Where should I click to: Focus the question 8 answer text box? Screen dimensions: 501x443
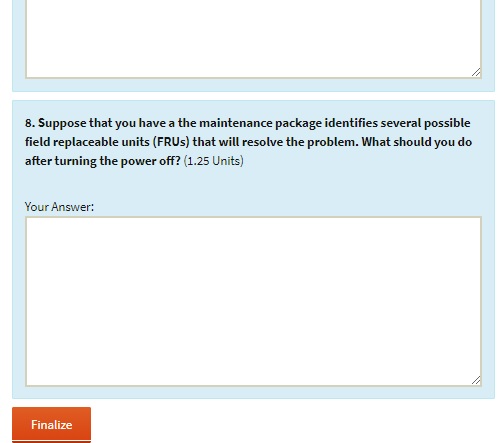(253, 301)
